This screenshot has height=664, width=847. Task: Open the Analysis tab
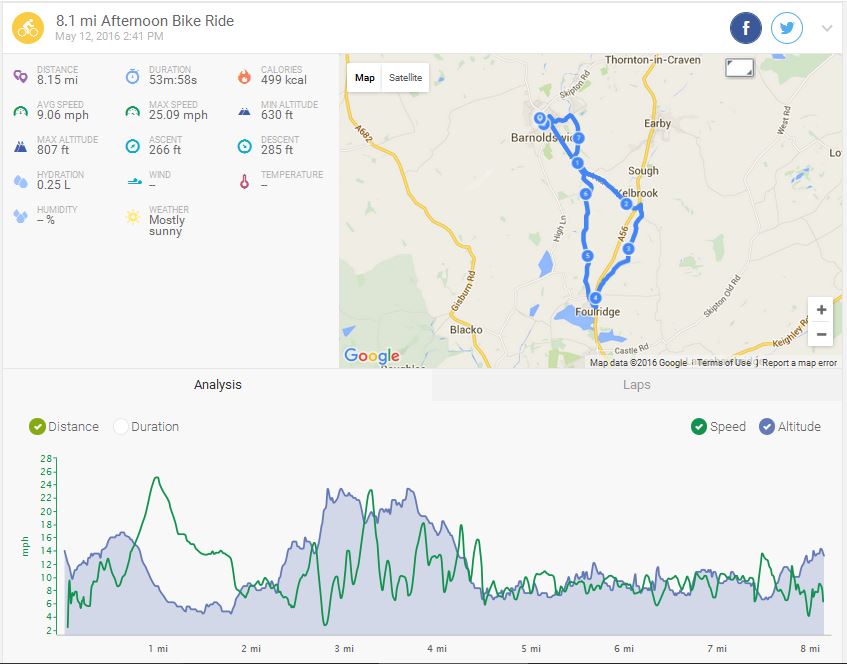click(217, 385)
